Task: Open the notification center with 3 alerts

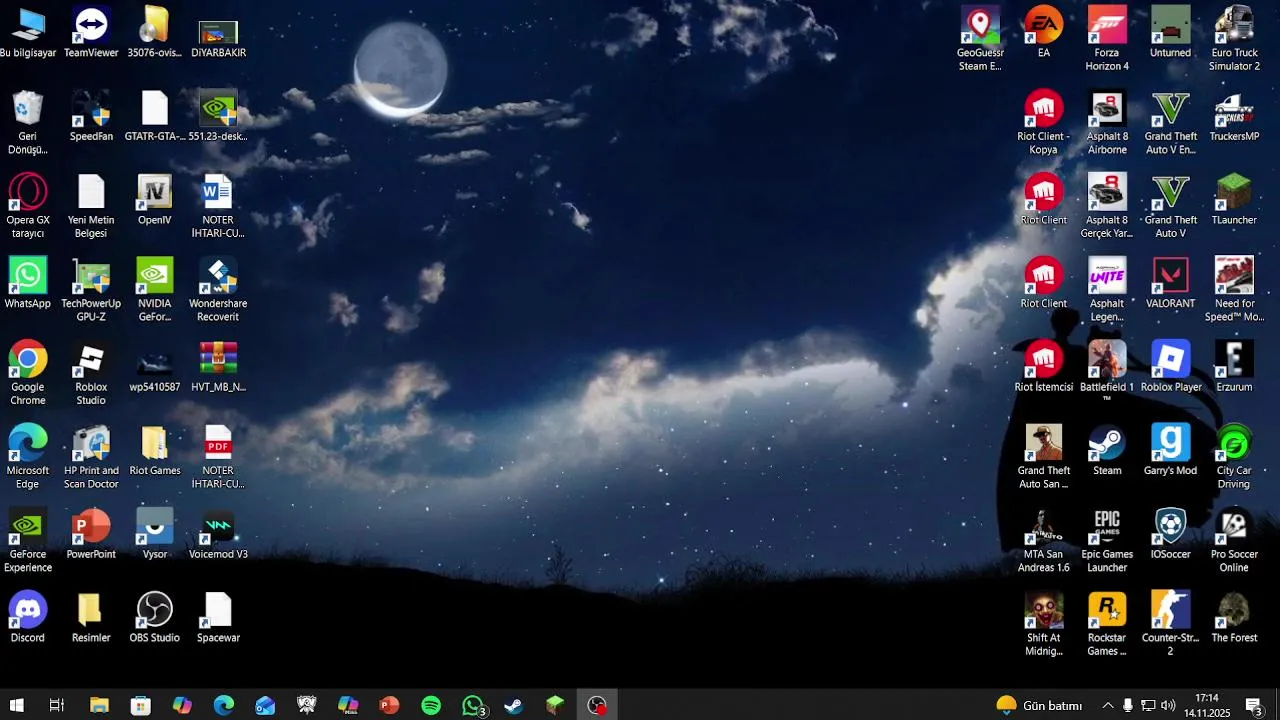Action: coord(1254,706)
